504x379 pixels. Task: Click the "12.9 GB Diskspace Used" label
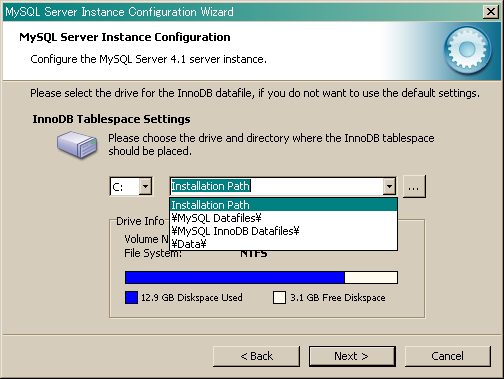192,297
